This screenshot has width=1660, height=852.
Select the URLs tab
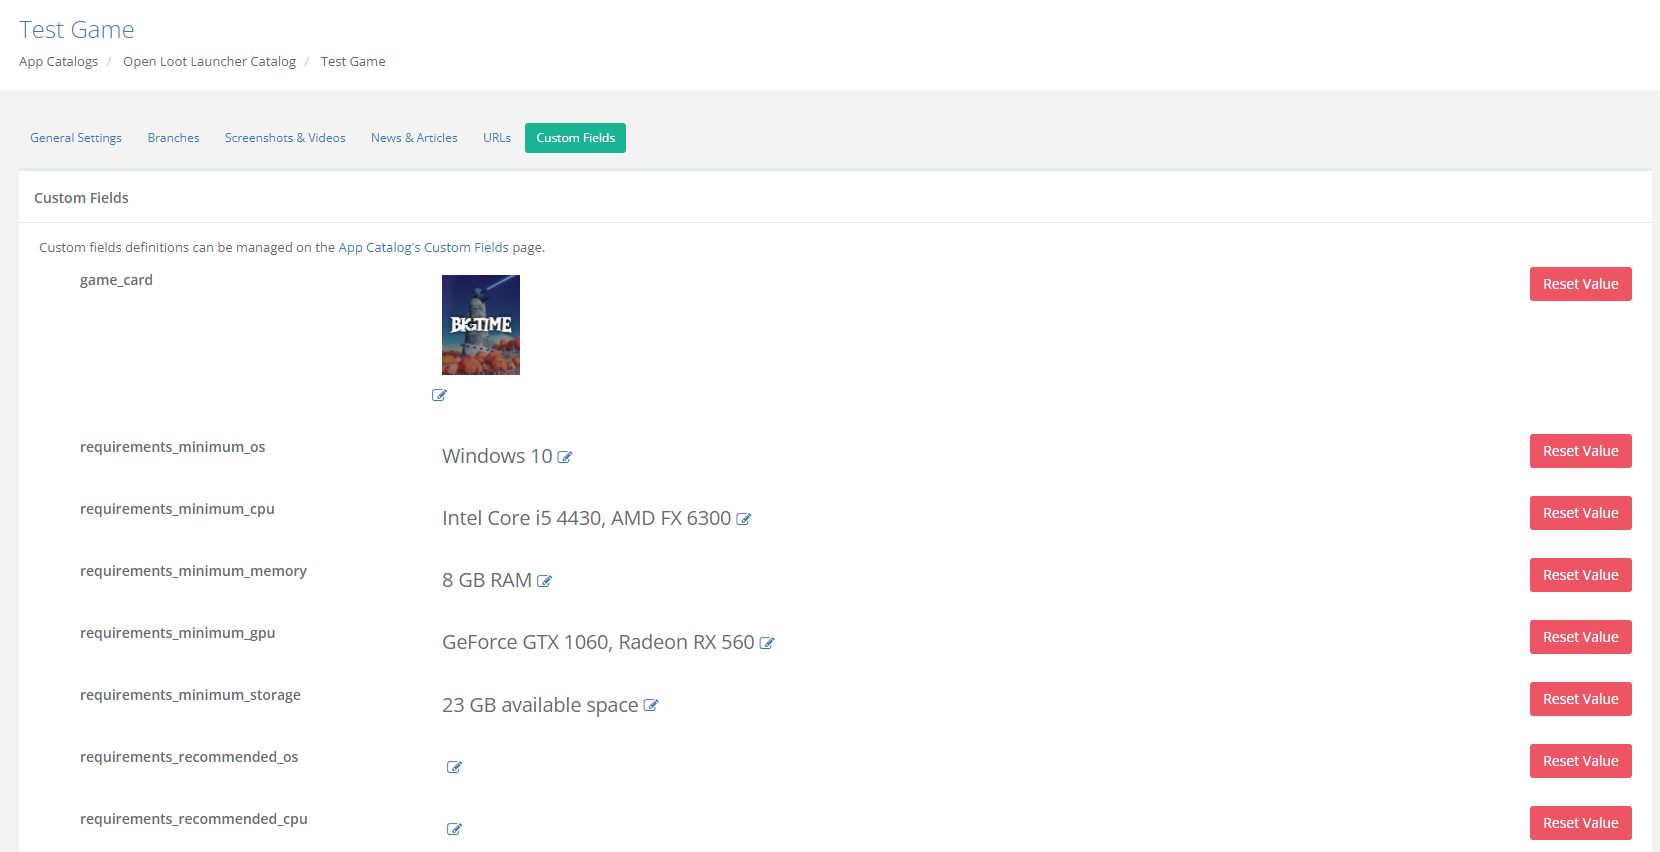click(x=497, y=138)
